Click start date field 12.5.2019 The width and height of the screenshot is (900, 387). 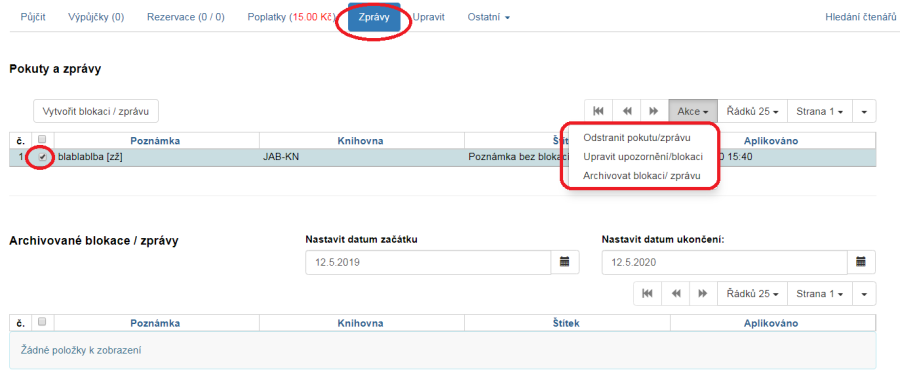click(x=428, y=262)
